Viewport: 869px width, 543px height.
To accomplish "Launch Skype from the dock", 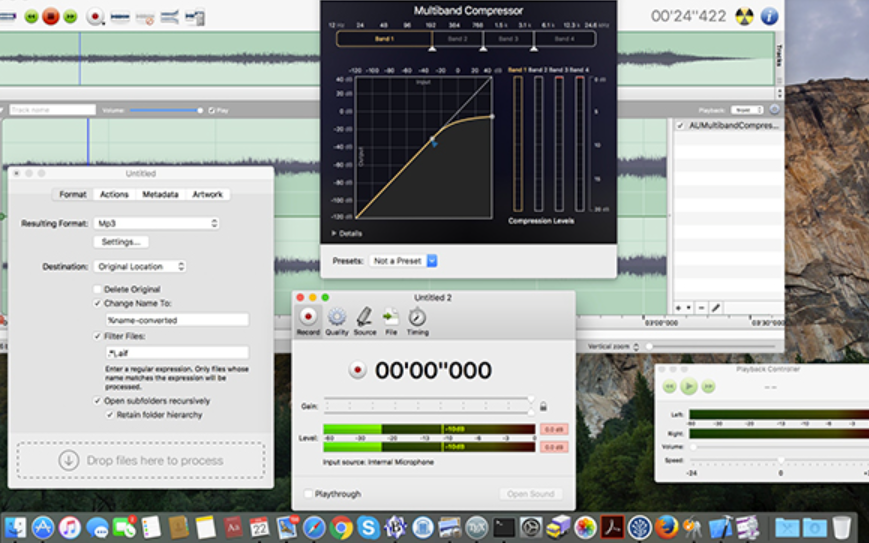I will (368, 527).
